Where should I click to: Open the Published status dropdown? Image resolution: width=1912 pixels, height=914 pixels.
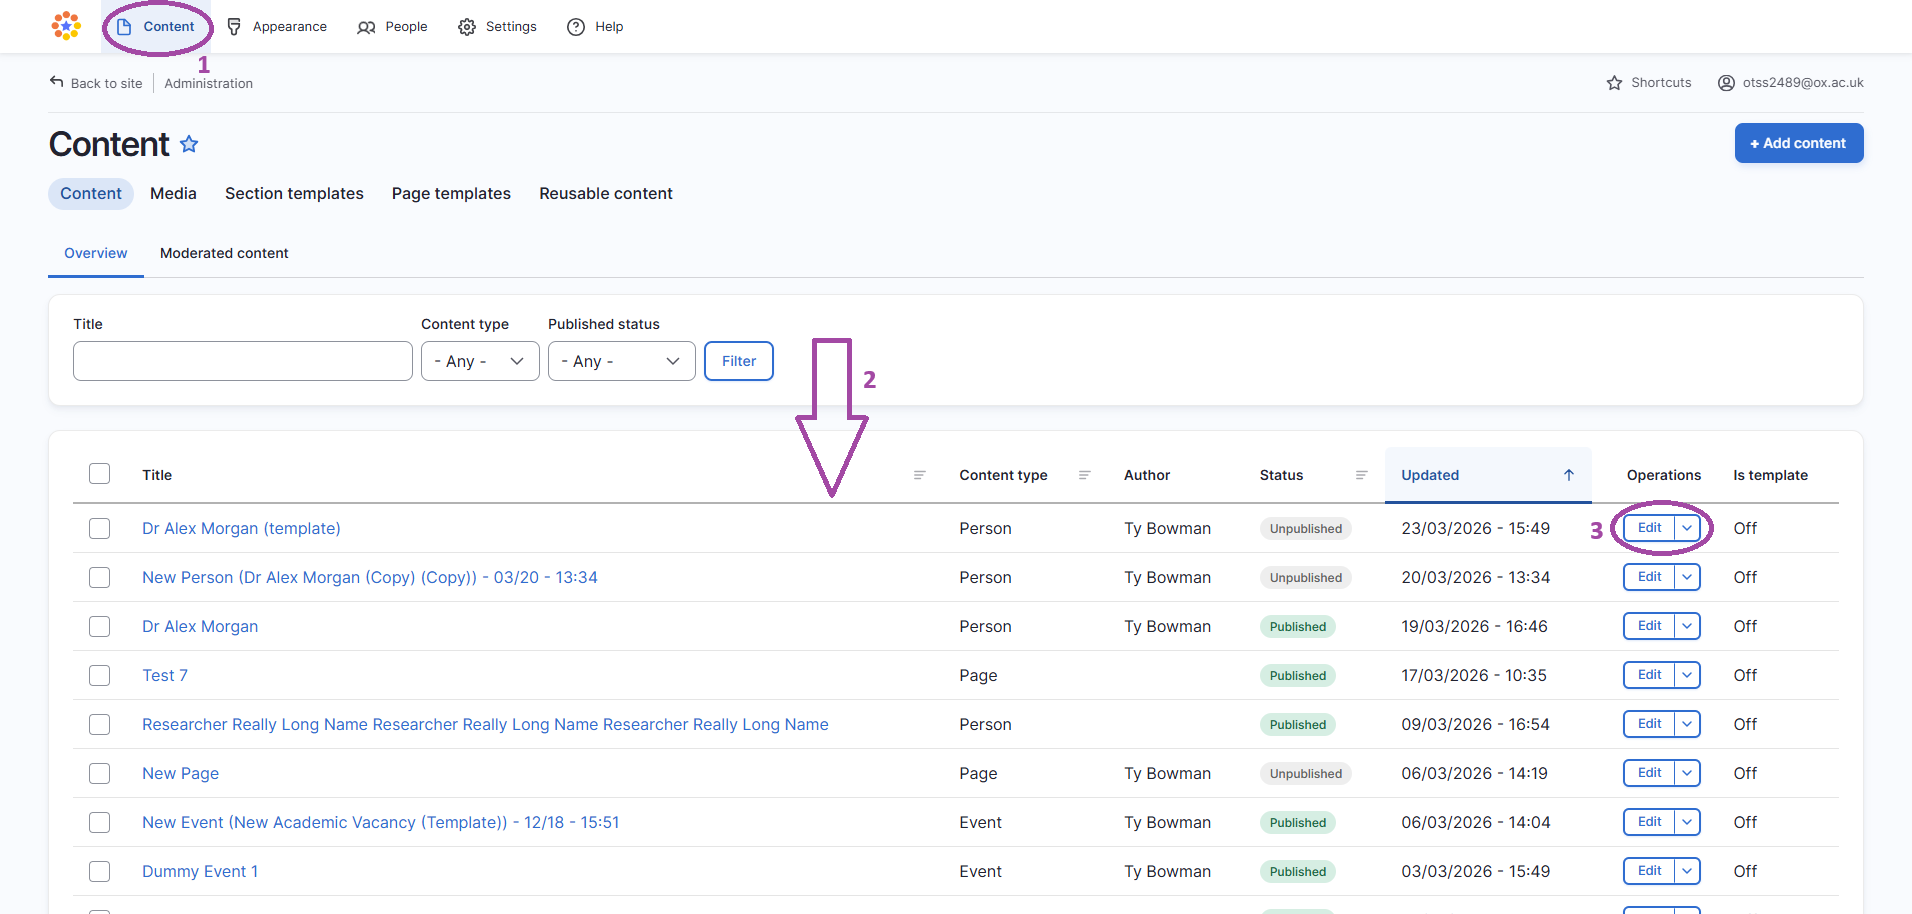[x=621, y=361]
